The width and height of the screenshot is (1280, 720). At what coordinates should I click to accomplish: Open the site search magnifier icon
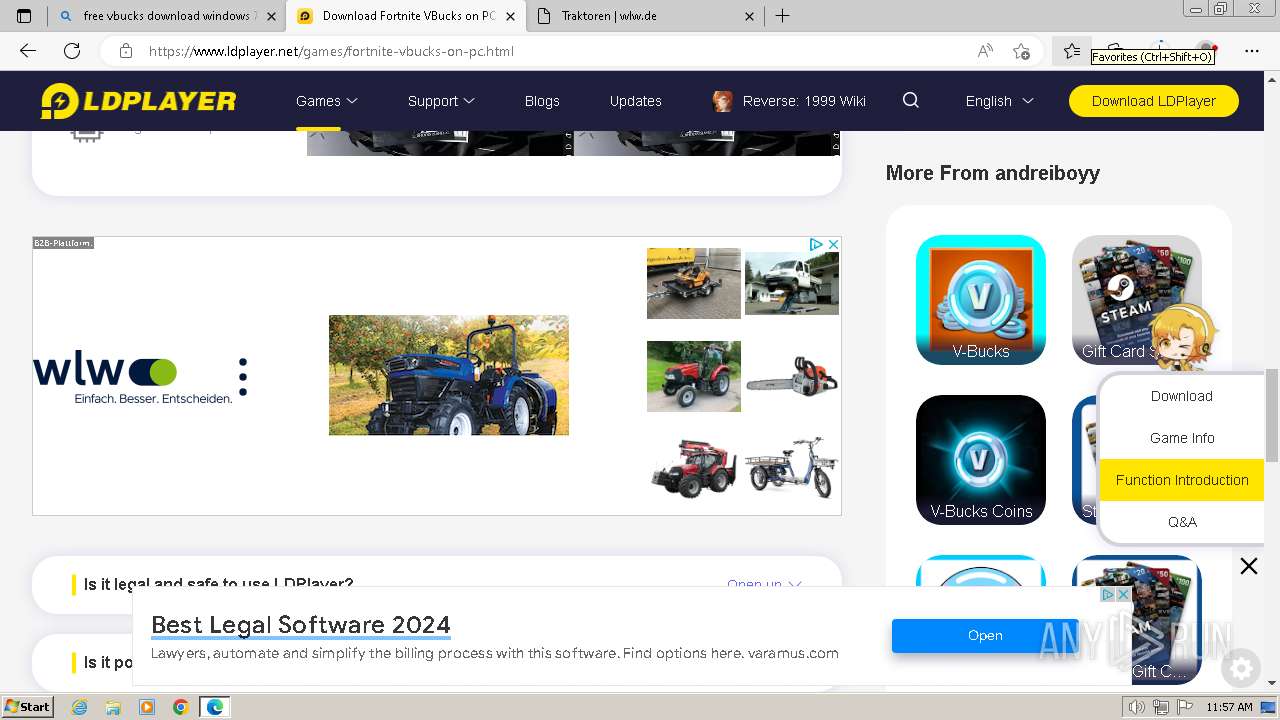pos(910,100)
